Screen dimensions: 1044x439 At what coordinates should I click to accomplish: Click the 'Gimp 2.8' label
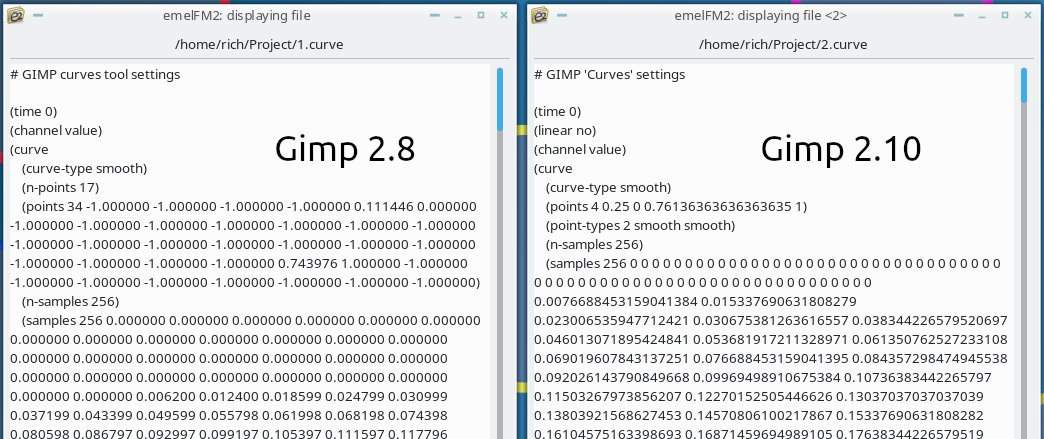pyautogui.click(x=345, y=149)
